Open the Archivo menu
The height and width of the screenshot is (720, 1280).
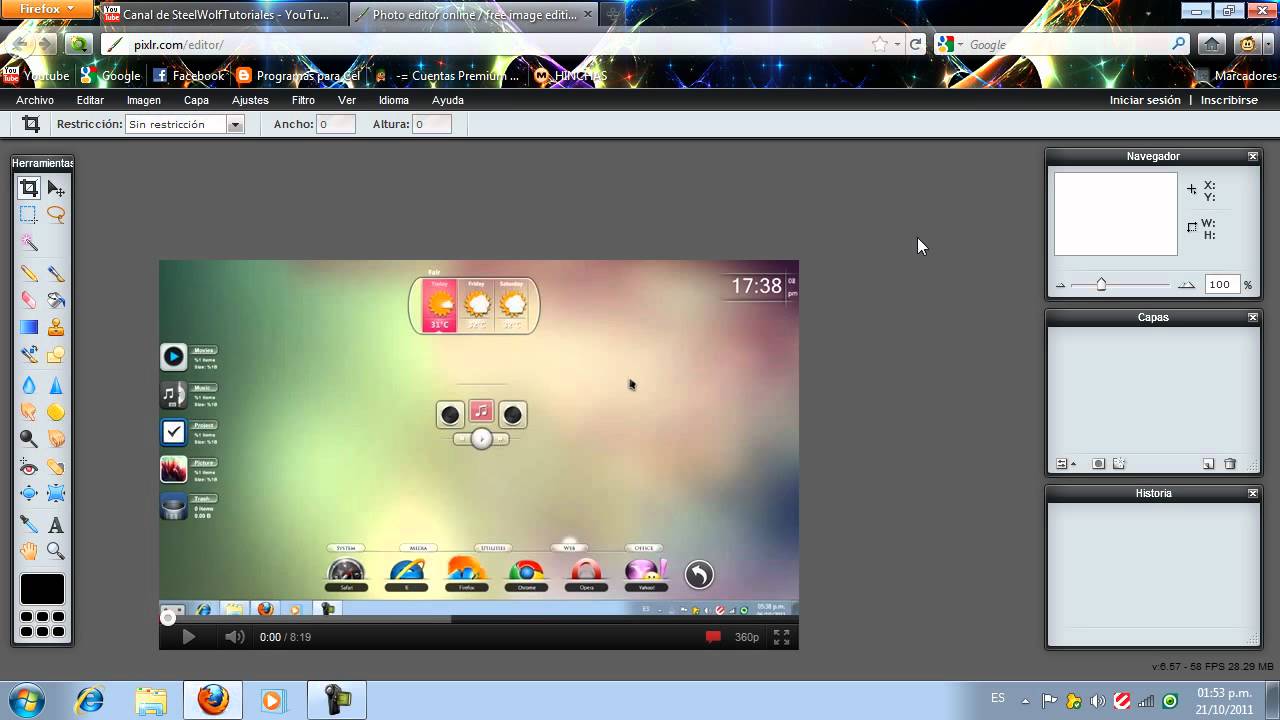[x=35, y=100]
